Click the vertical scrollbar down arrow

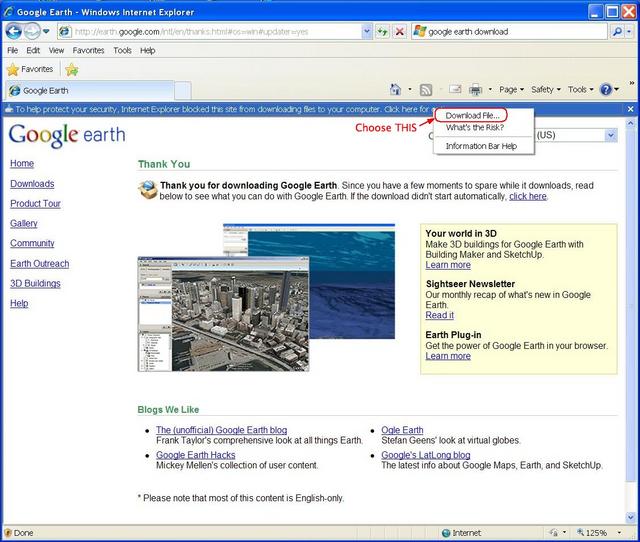click(x=630, y=518)
